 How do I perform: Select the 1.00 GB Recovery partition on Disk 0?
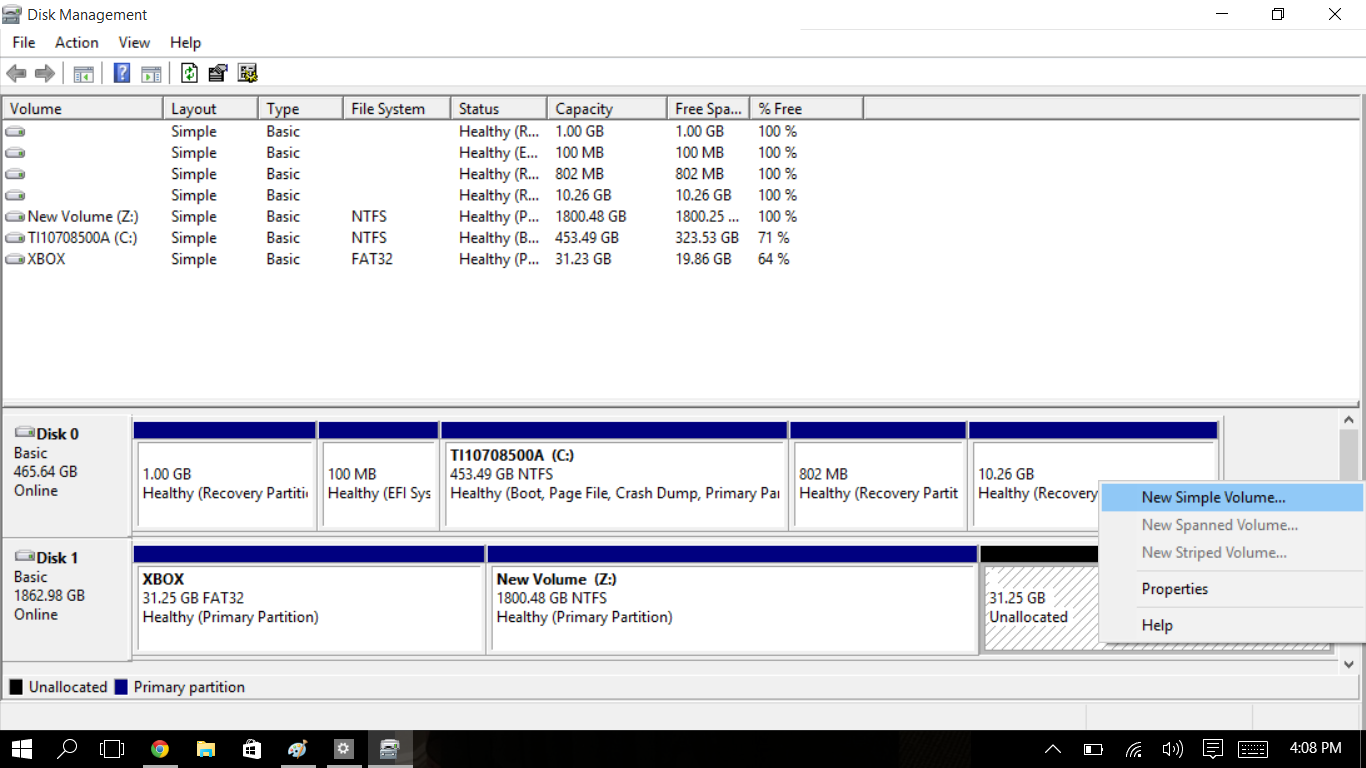tap(225, 474)
